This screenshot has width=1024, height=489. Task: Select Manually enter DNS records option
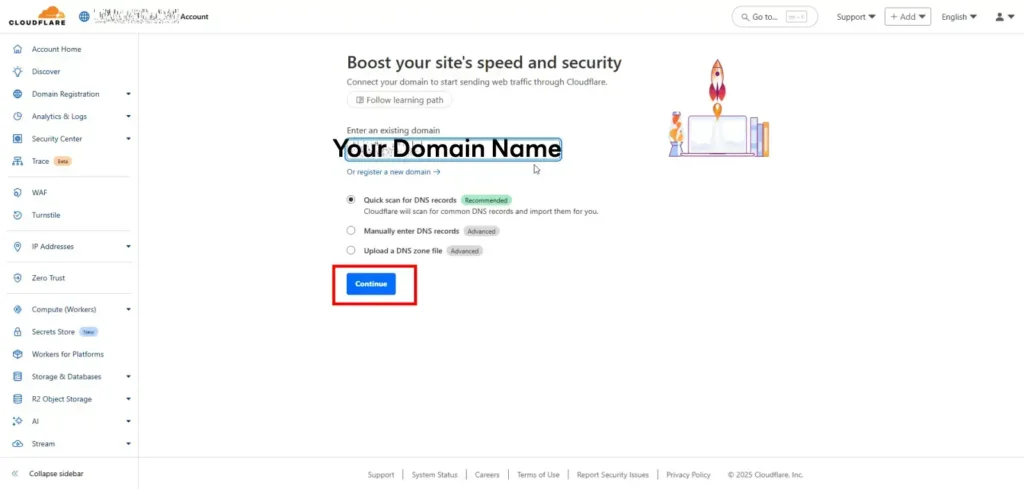tap(351, 230)
